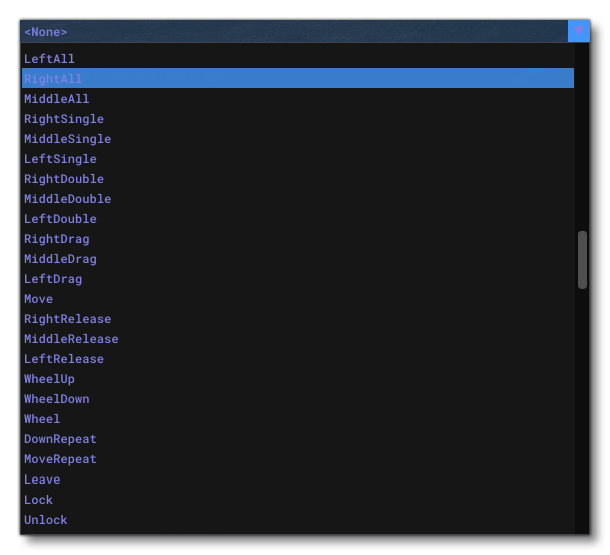
Task: Pick RightRelease from the options
Action: [68, 319]
